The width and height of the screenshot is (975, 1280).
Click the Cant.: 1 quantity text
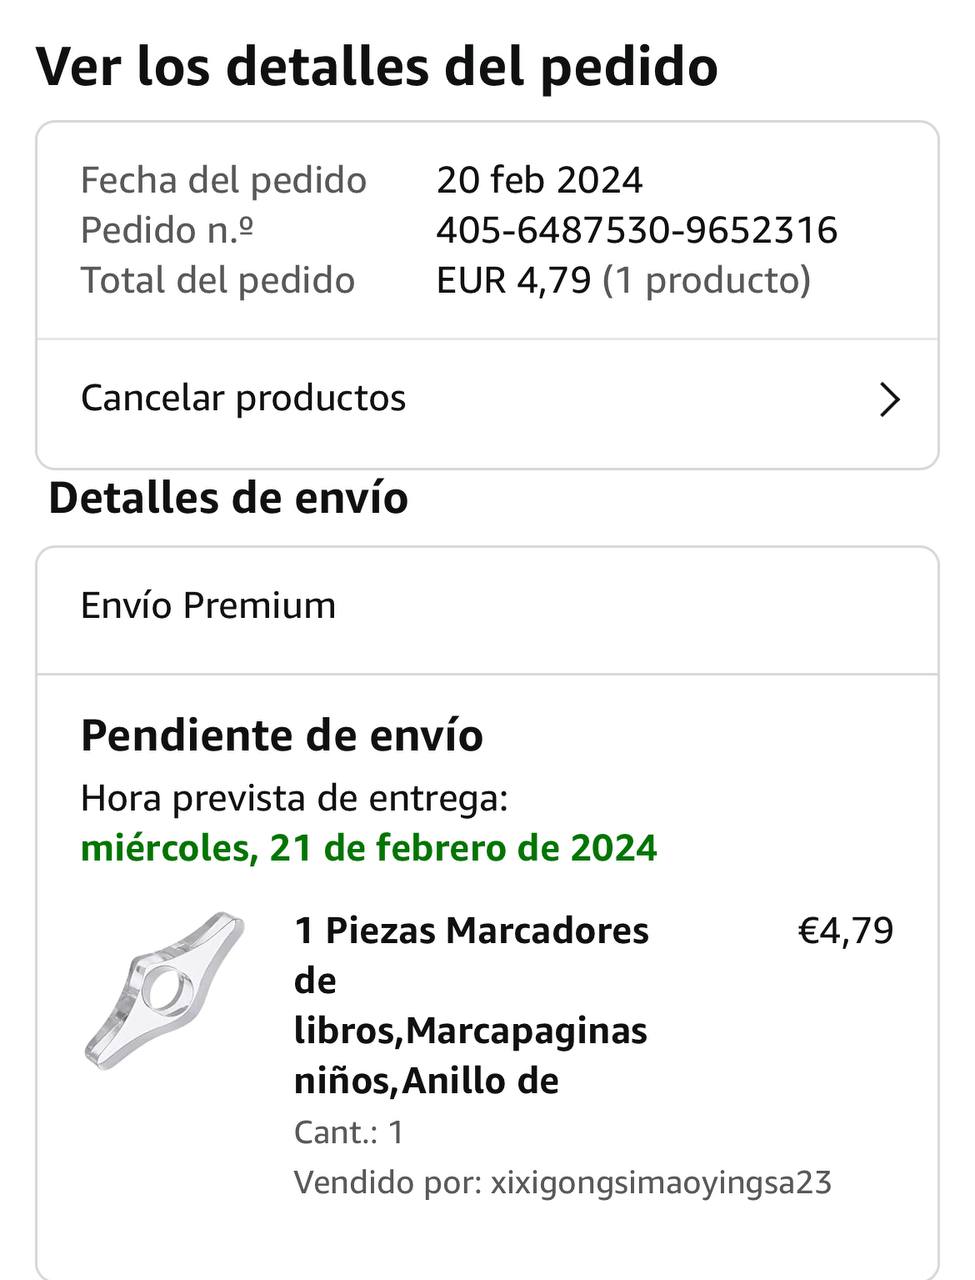348,1132
